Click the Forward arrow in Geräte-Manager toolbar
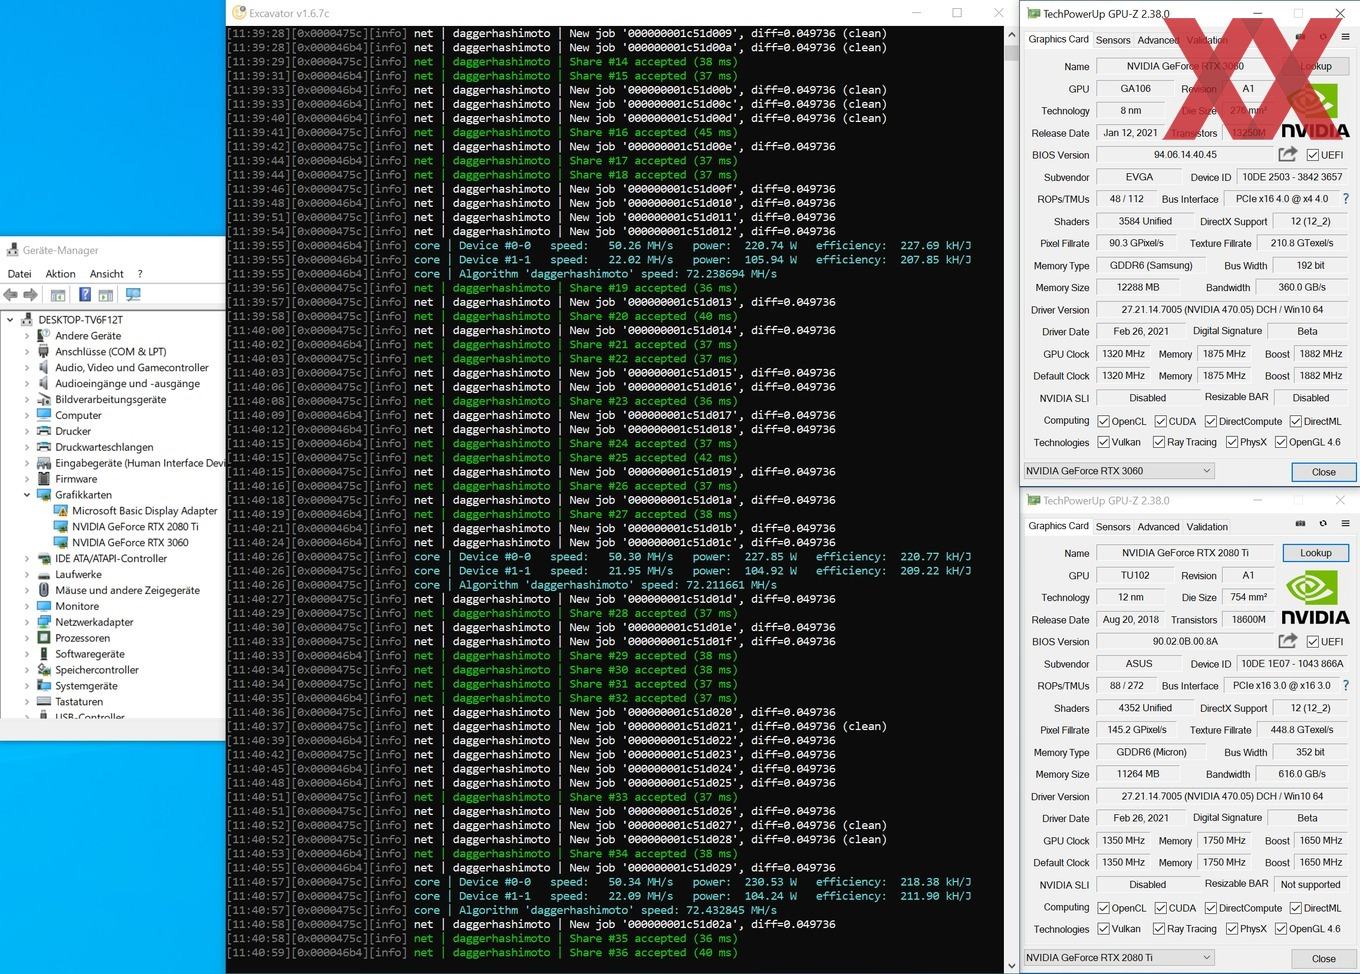1360x974 pixels. coord(31,295)
